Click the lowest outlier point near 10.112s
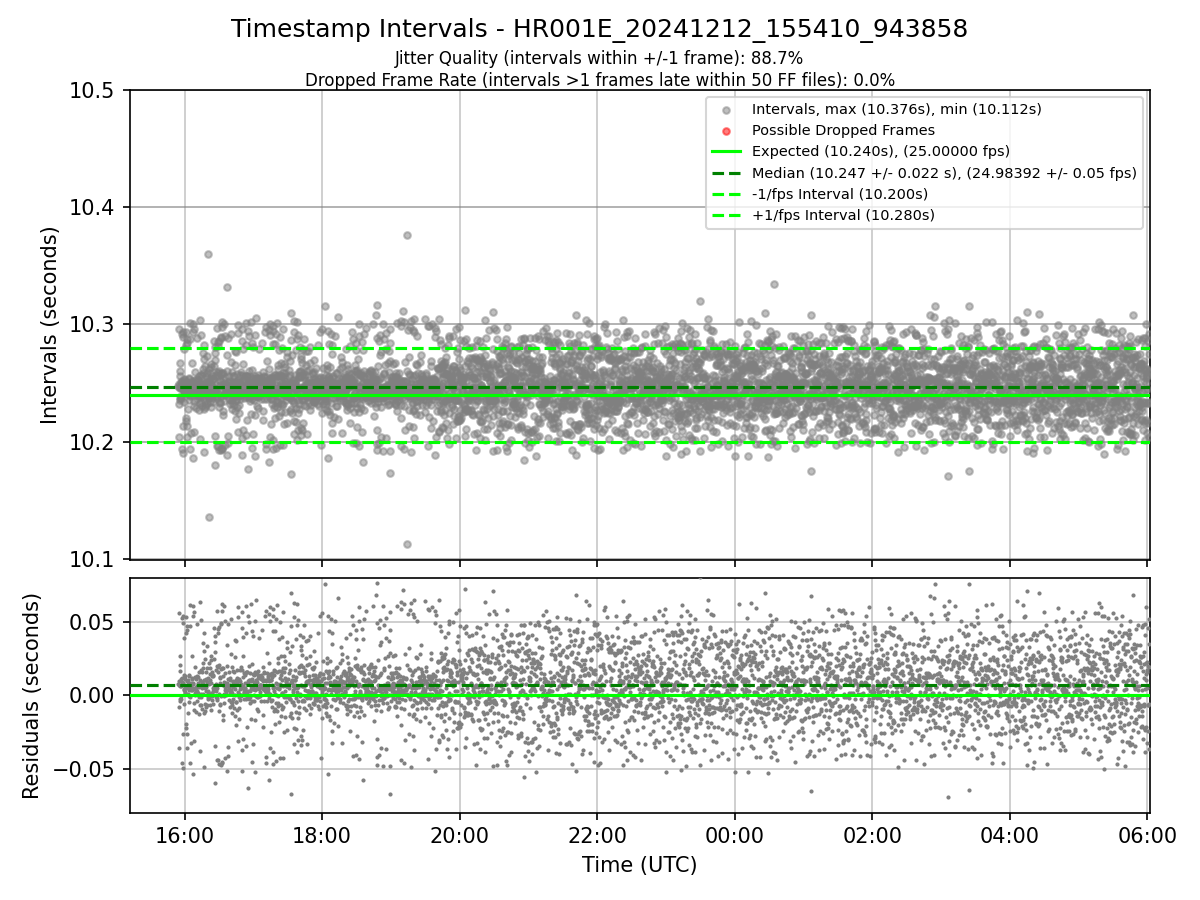 (407, 544)
